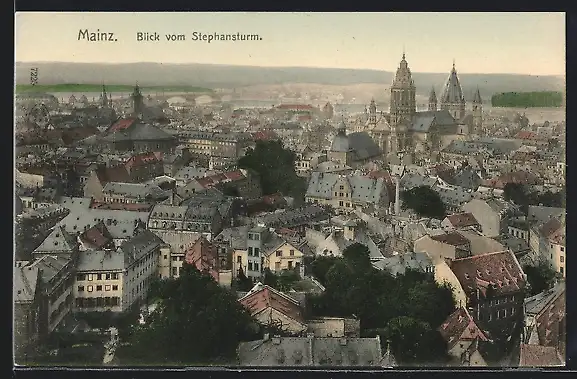Select the grey slate roof at bottom edge
Screen dimensions: 577x379
pyautogui.click(x=310, y=350)
